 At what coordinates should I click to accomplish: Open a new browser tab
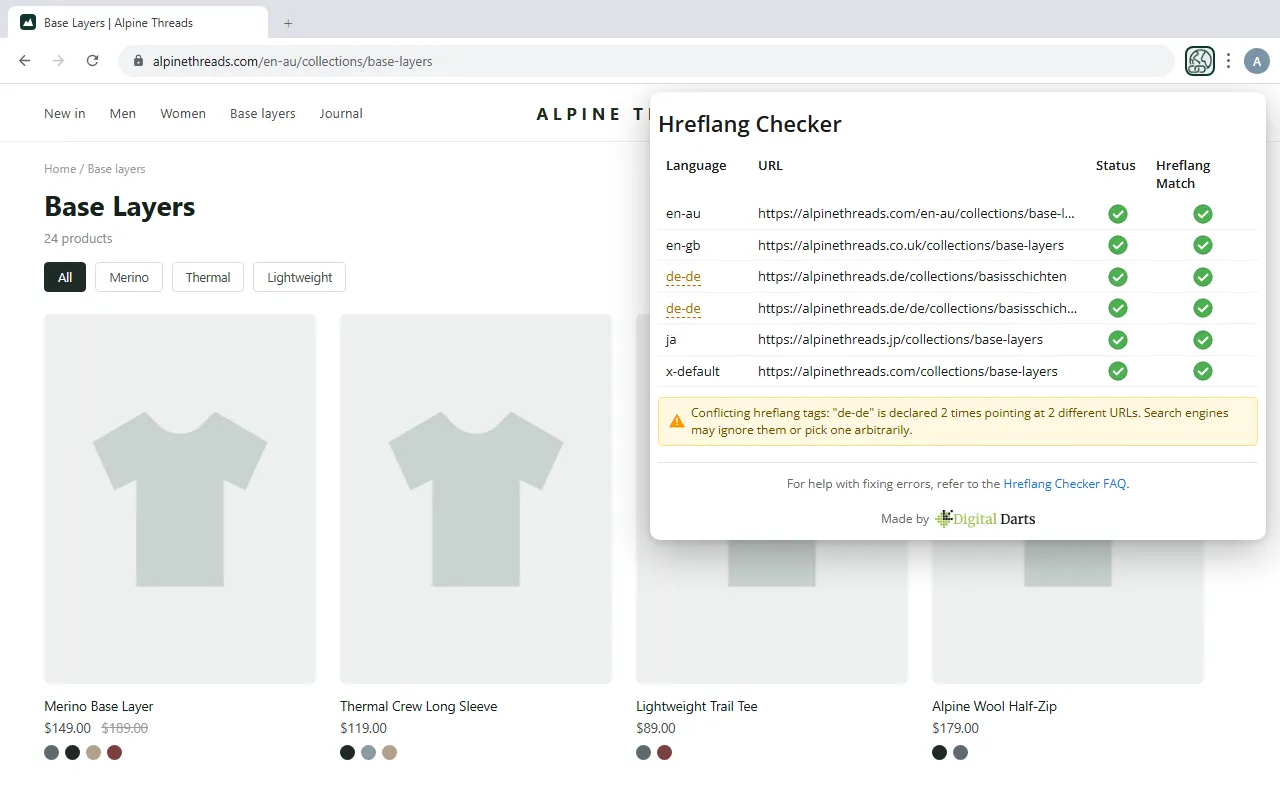click(288, 22)
